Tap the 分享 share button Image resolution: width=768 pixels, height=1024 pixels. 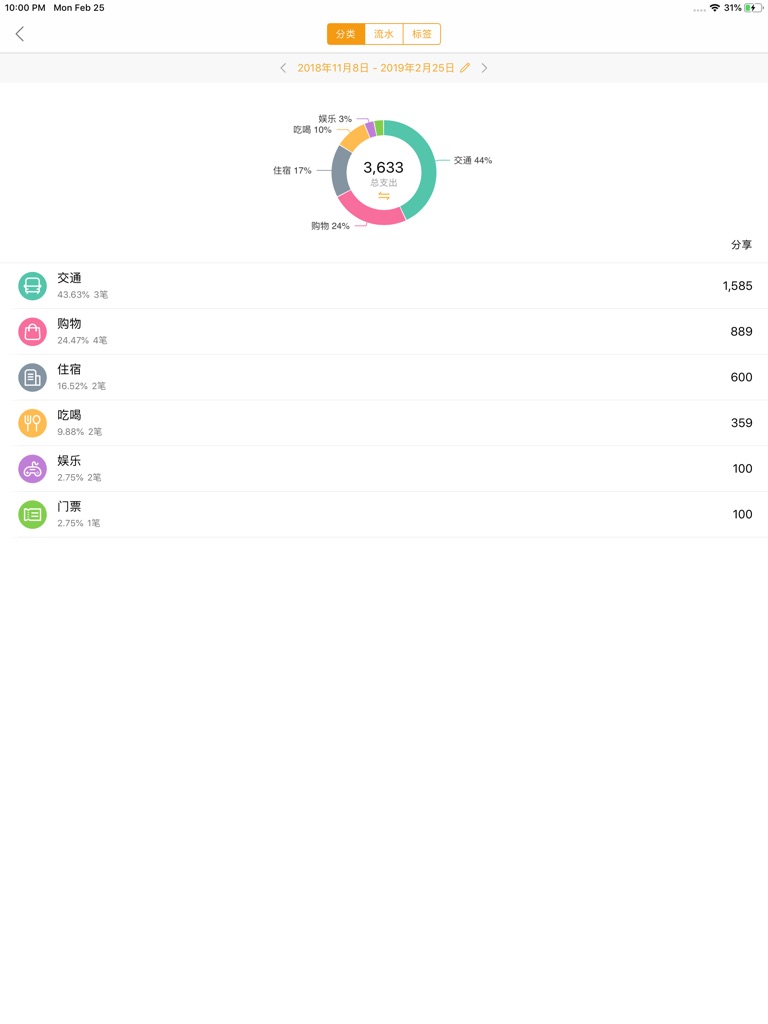tap(741, 245)
